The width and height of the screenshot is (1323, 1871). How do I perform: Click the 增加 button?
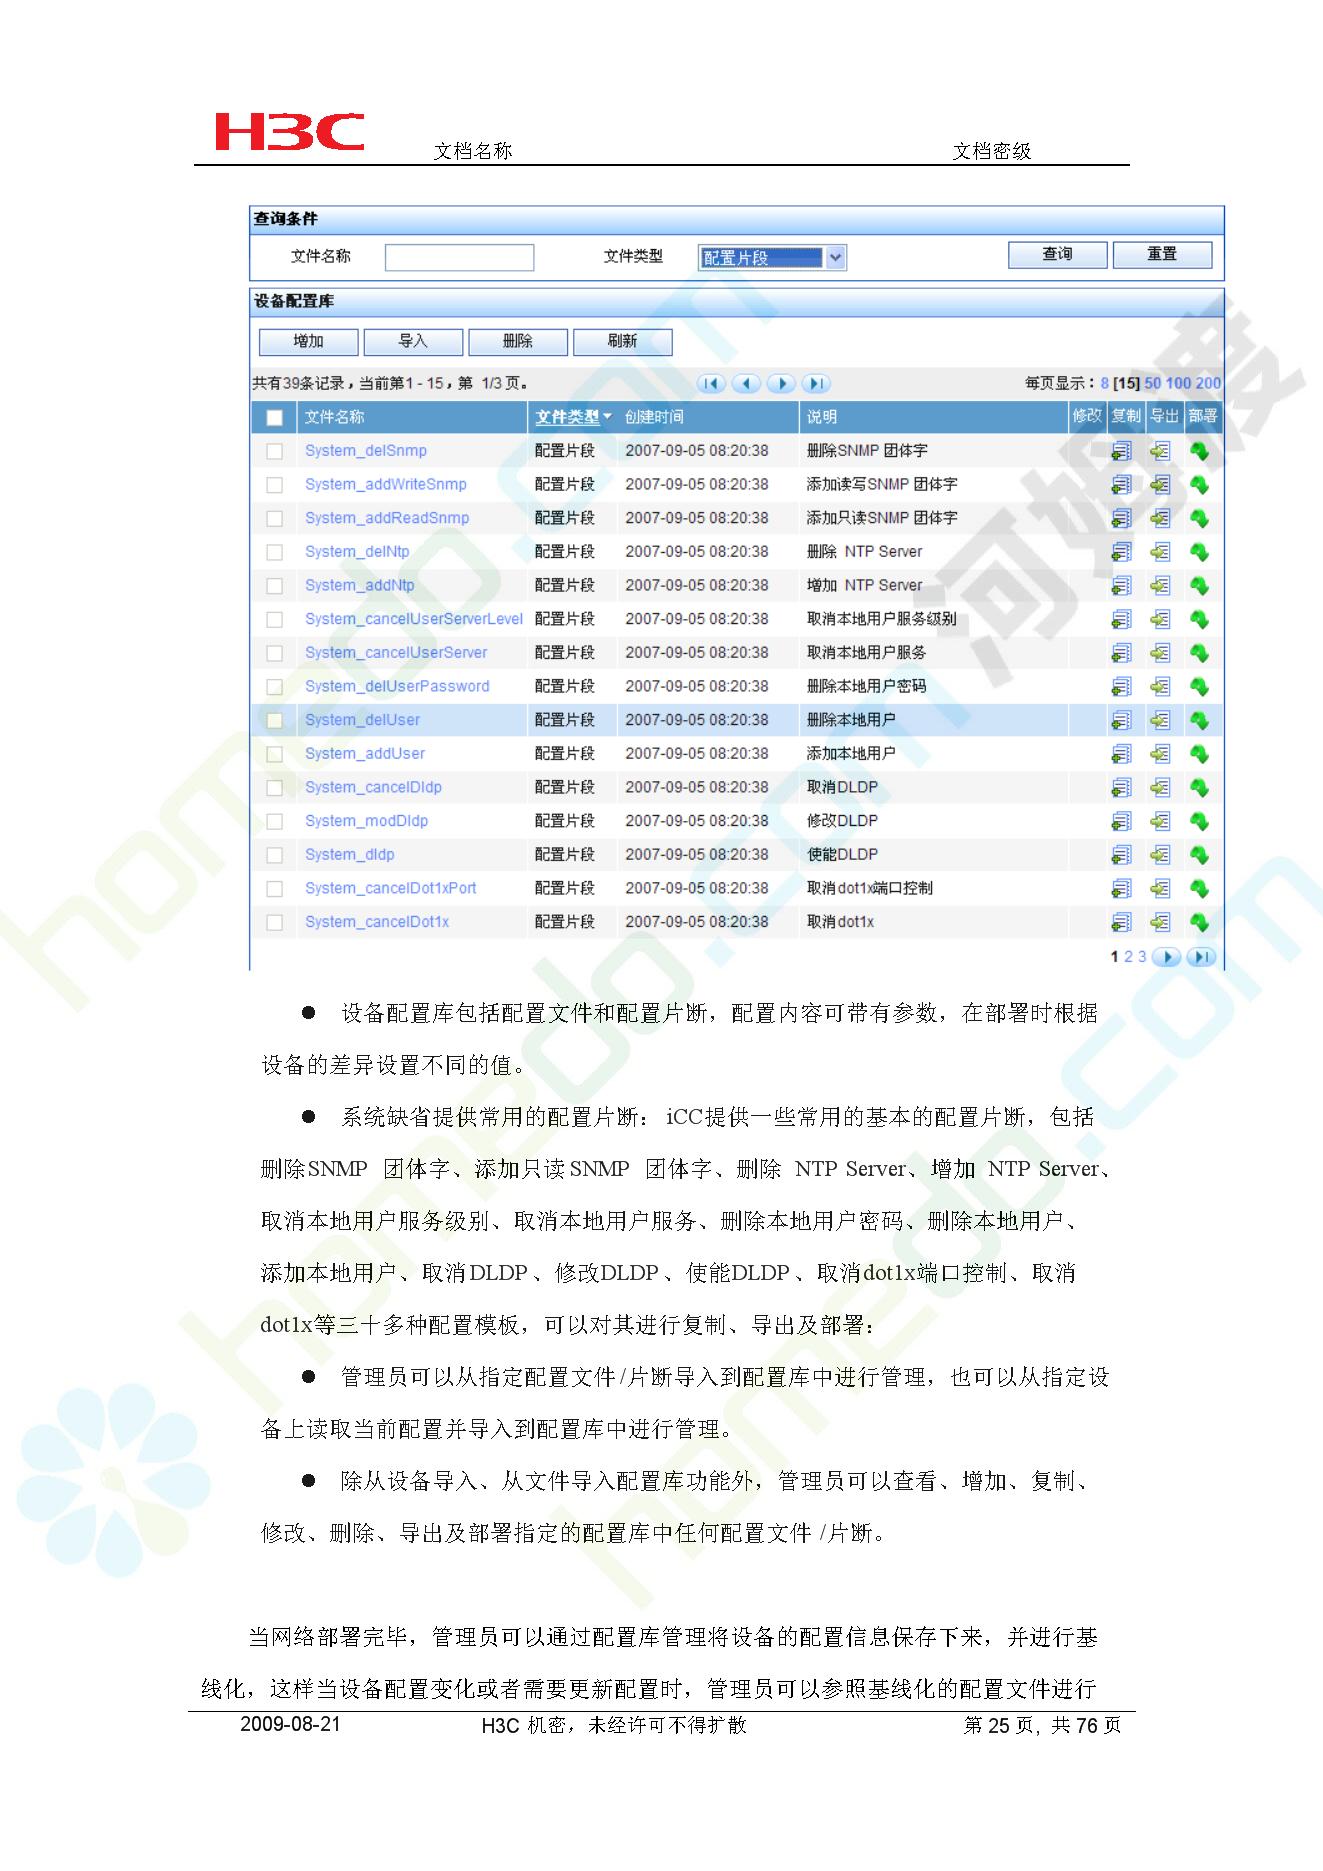click(x=308, y=342)
